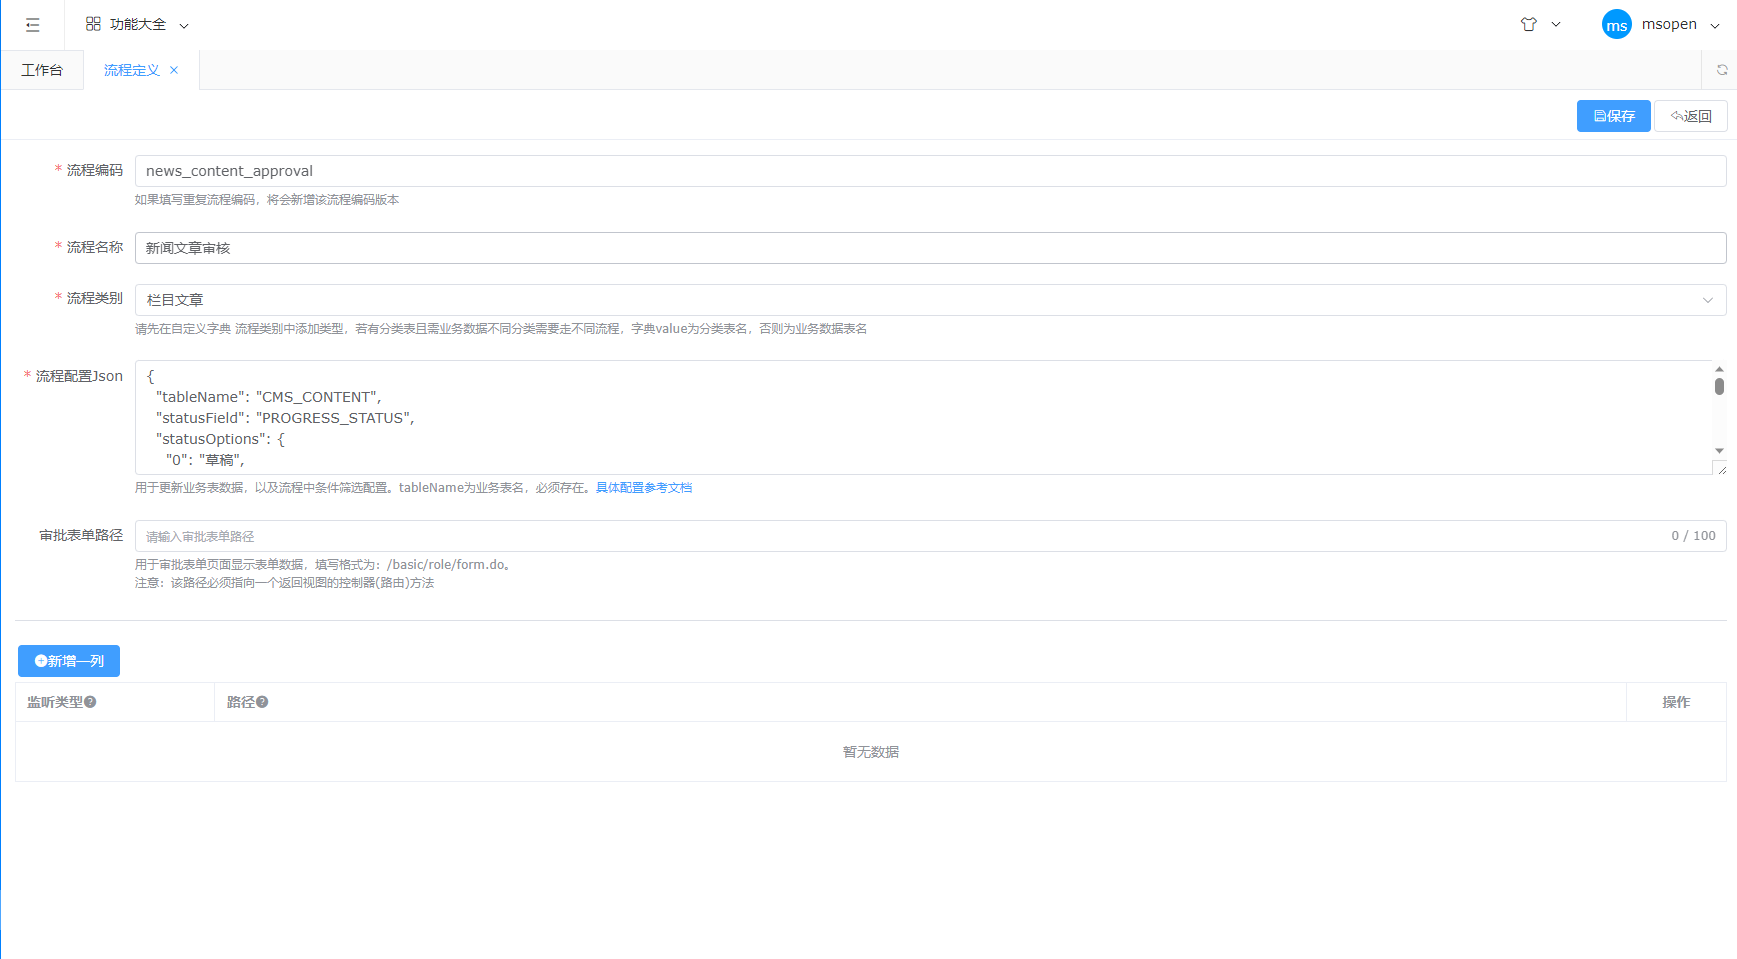Image resolution: width=1737 pixels, height=959 pixels.
Task: Click the 返回 back button
Action: point(1690,116)
